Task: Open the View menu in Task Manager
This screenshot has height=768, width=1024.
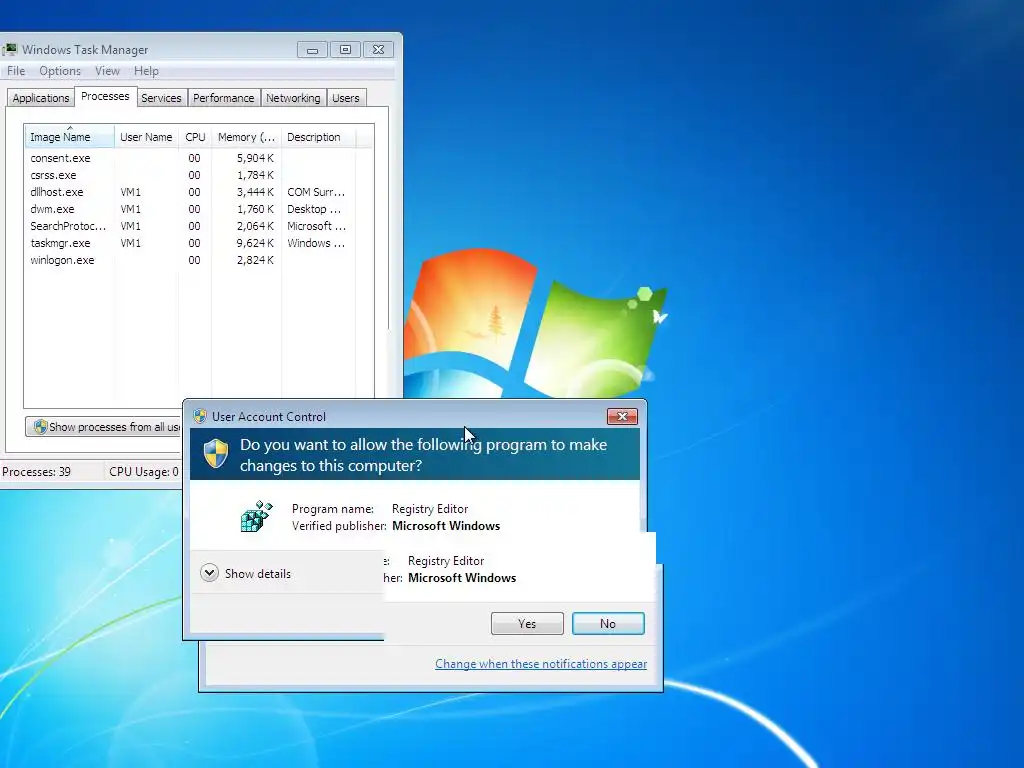Action: tap(107, 71)
